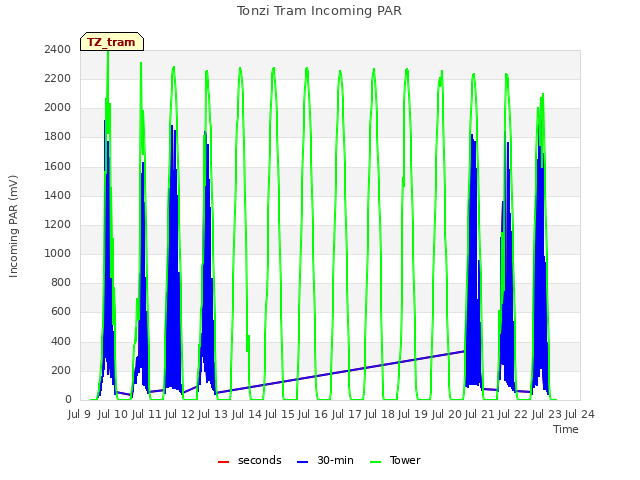Click the 1200 y-axis tick label
Viewport: 640px width, 480px height.
(58, 224)
